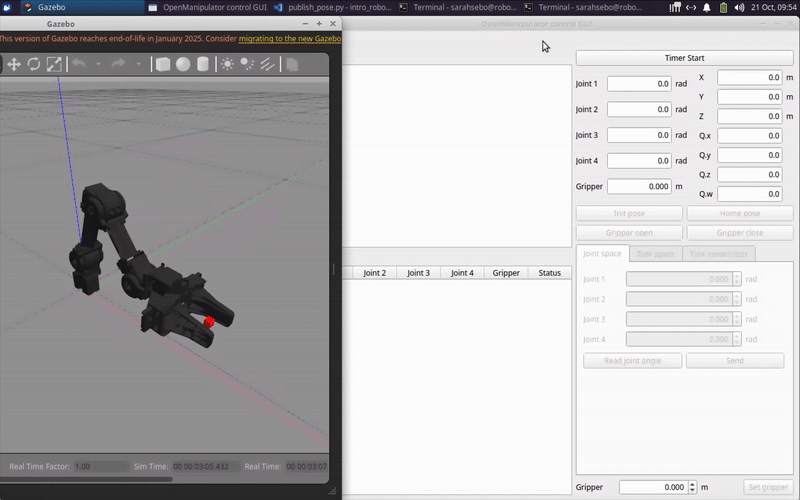Click the Real Time Factor value field
This screenshot has height=500, width=800.
101,466
